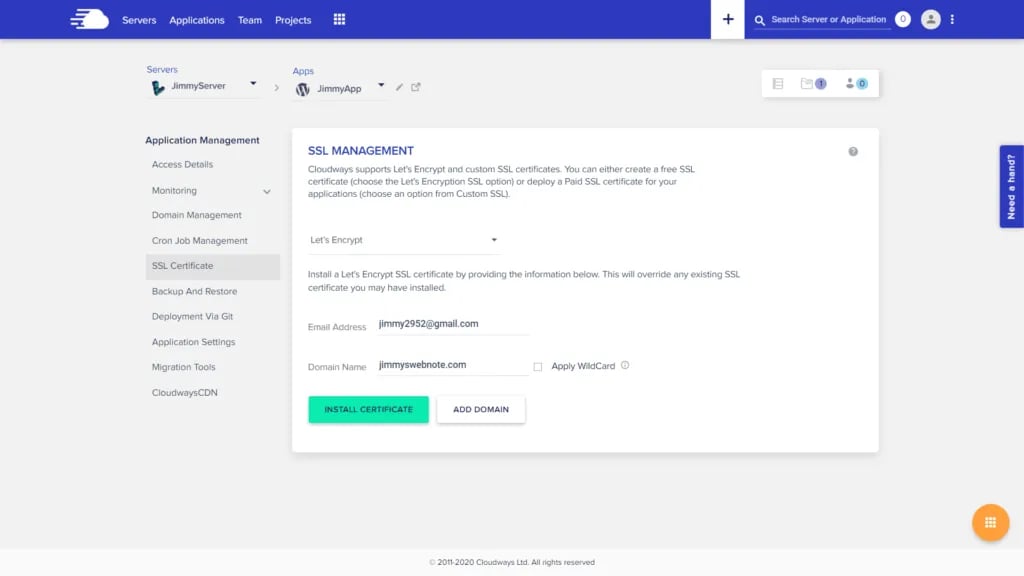Open the projects folder icon with badge 1
This screenshot has height=576, width=1024.
coord(813,84)
